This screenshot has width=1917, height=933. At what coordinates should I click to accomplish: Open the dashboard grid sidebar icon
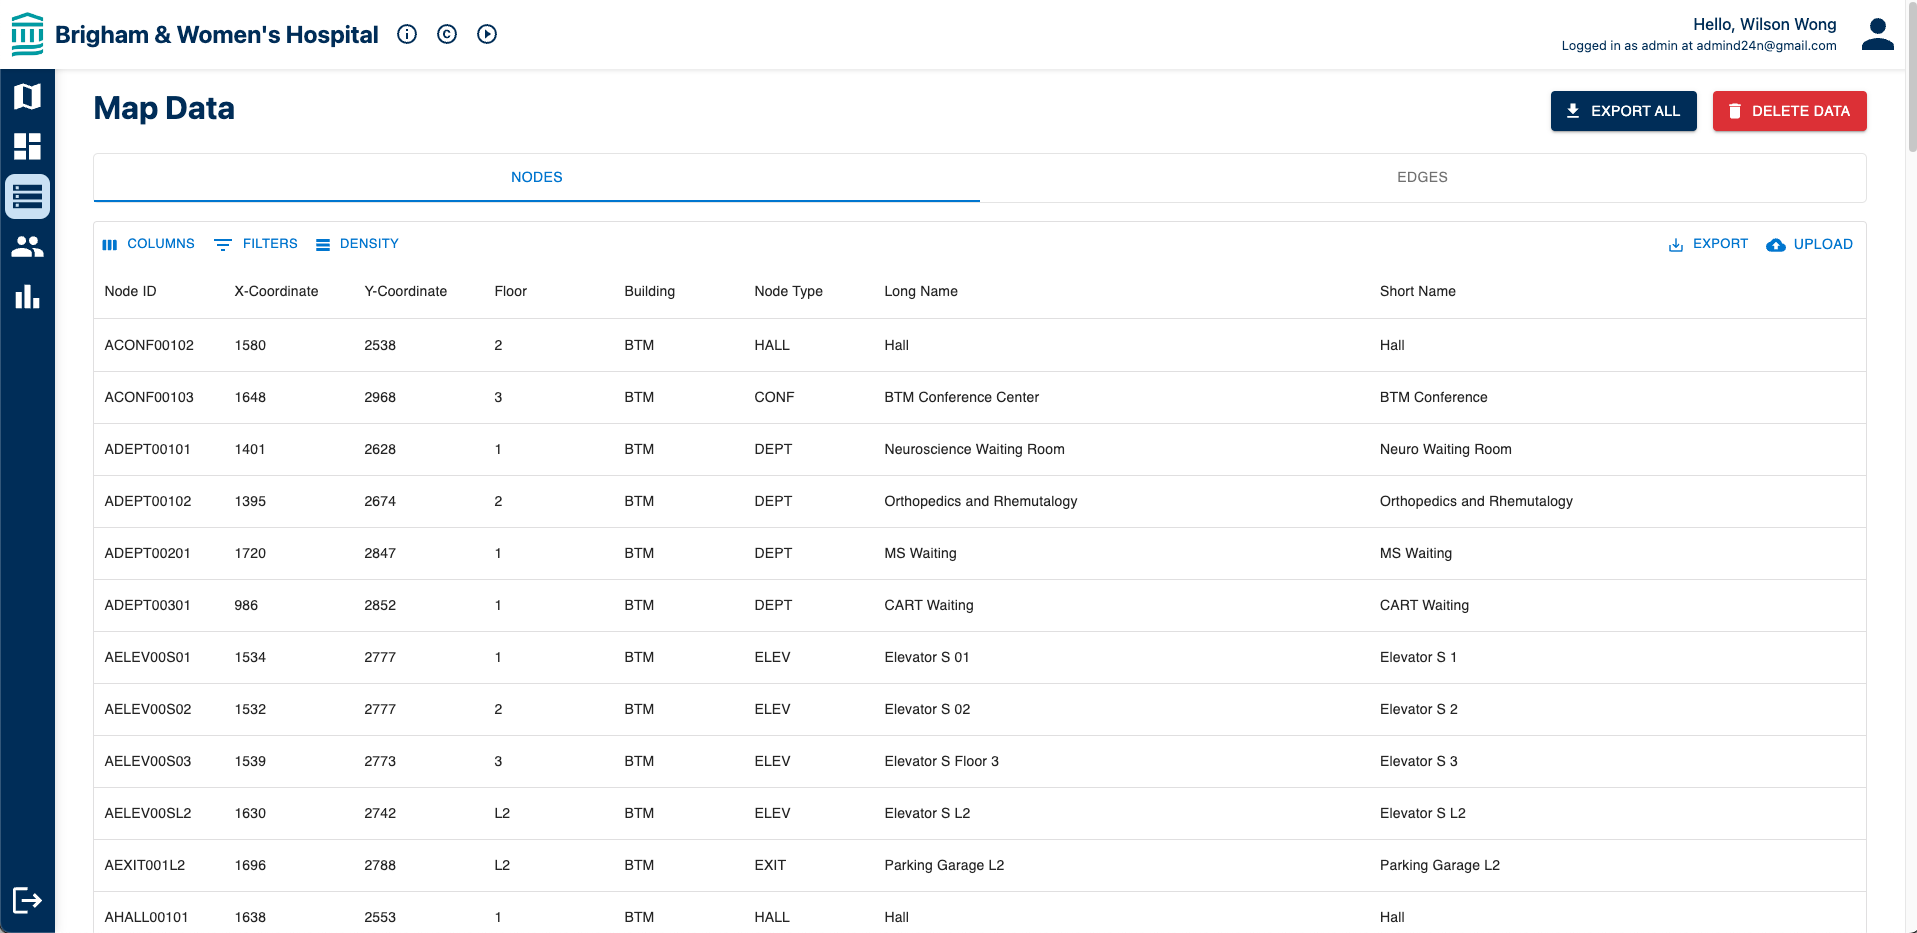[x=27, y=146]
